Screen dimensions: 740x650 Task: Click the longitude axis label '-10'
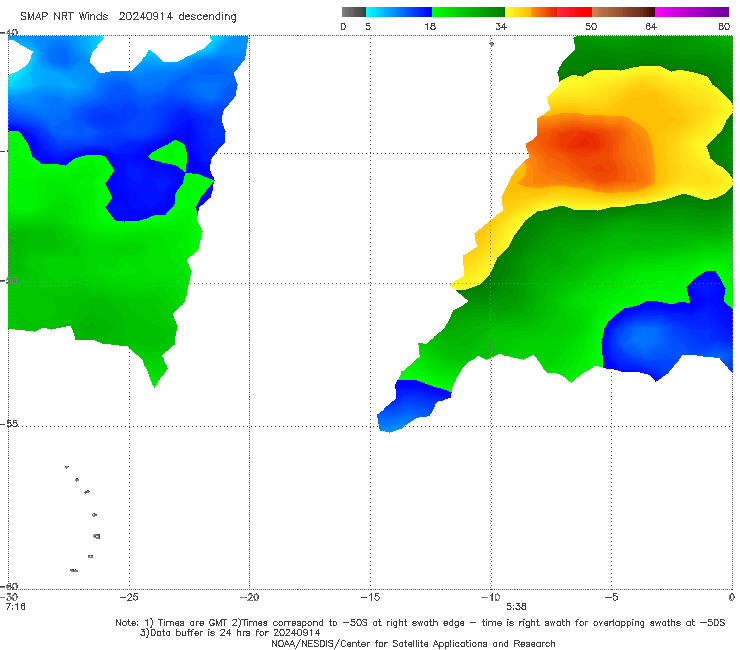pyautogui.click(x=490, y=597)
